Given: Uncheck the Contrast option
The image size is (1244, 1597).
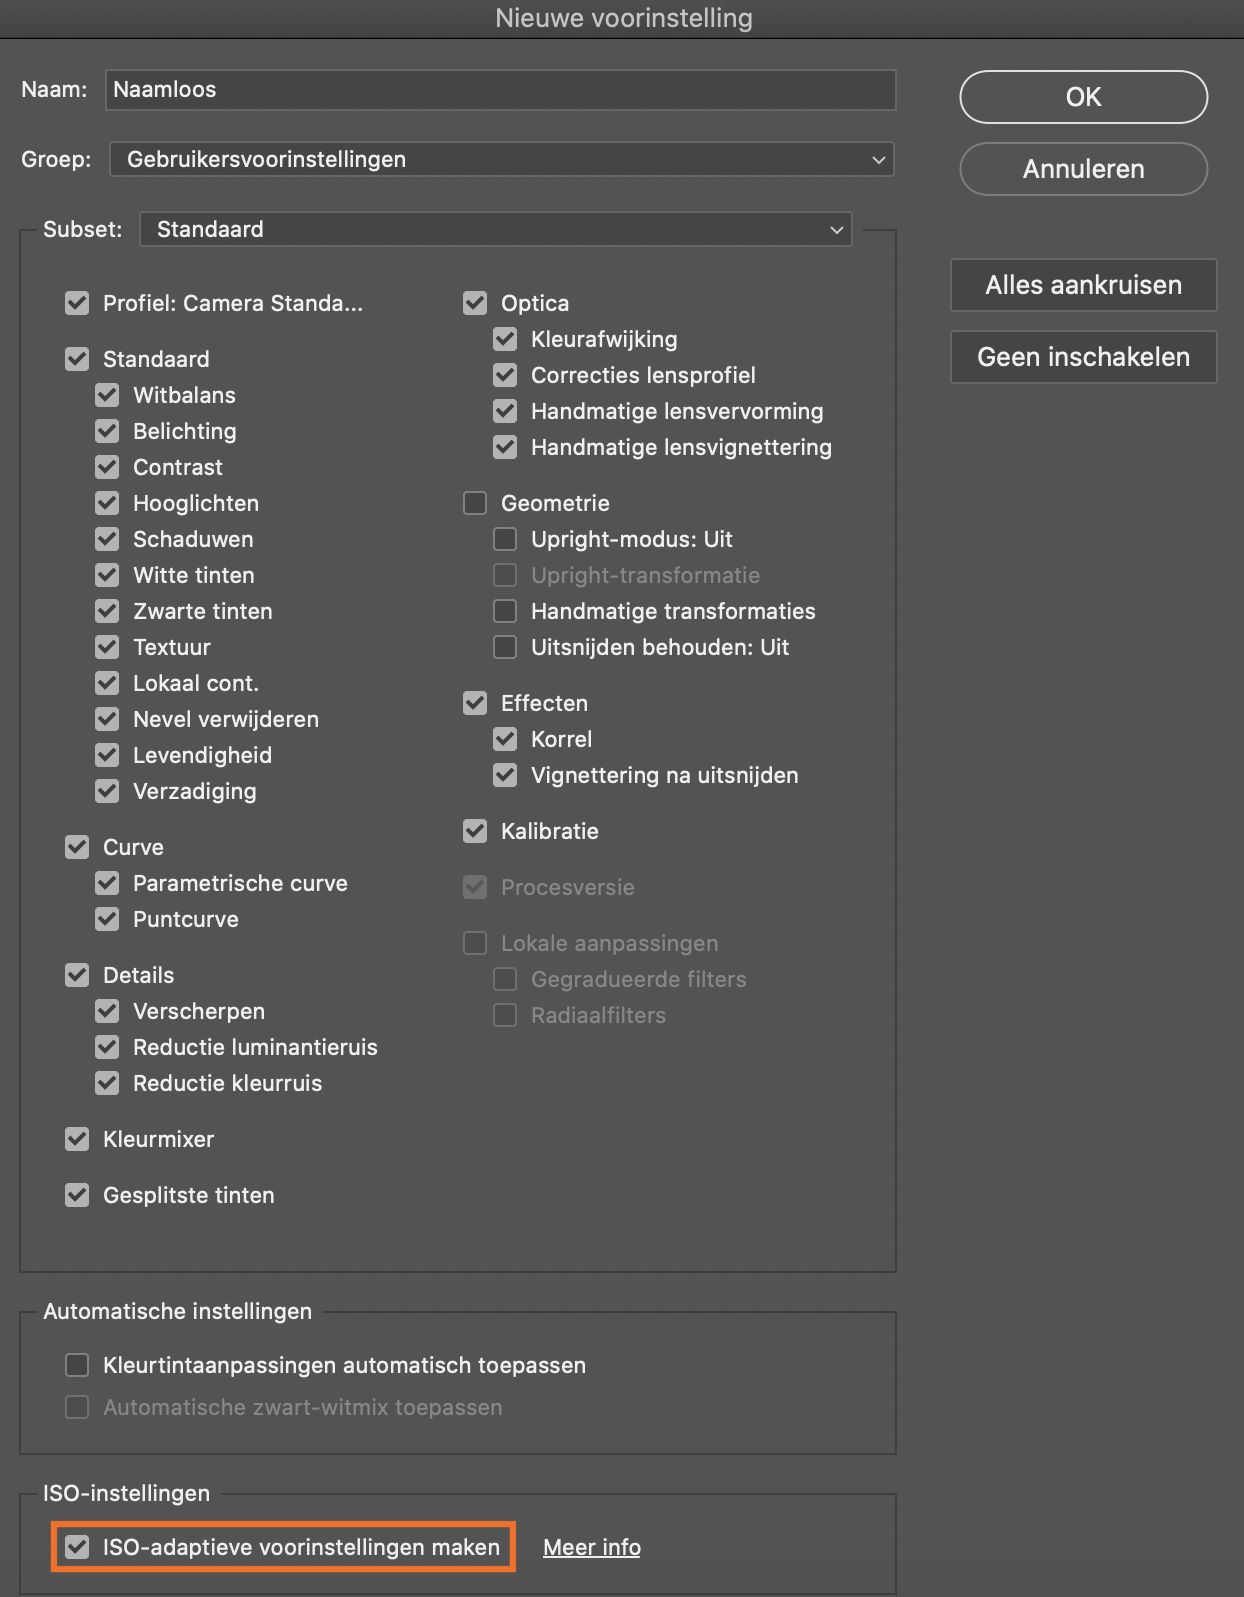Looking at the screenshot, I should click(x=108, y=467).
